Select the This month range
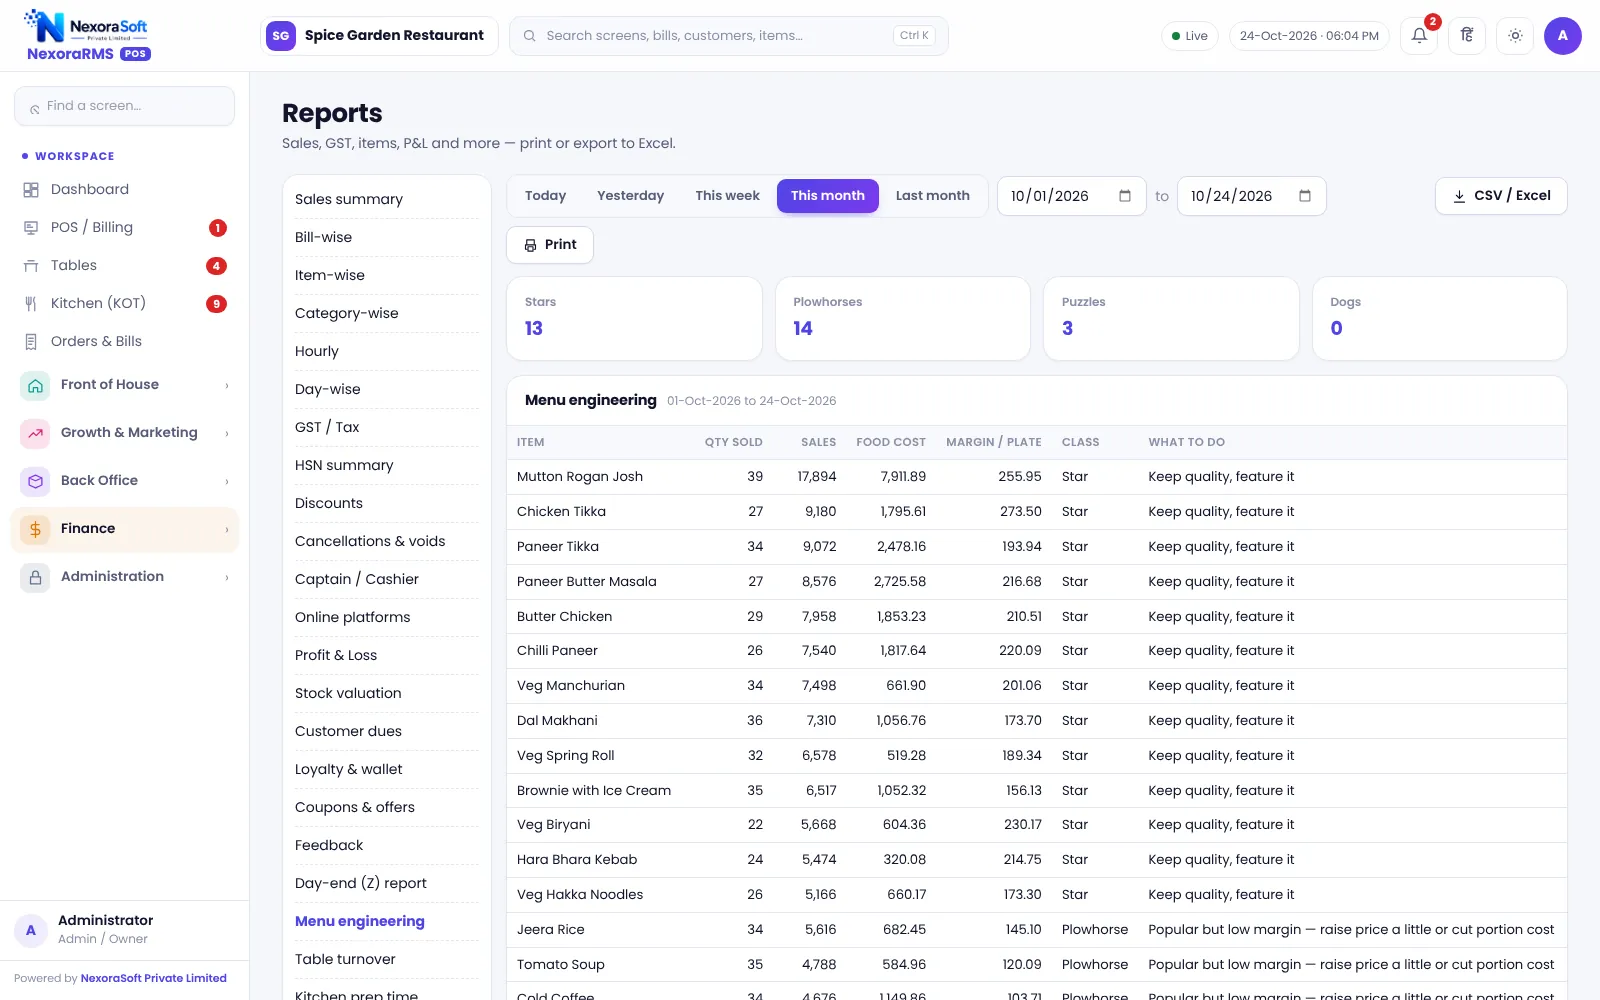This screenshot has height=1000, width=1600. pos(828,196)
